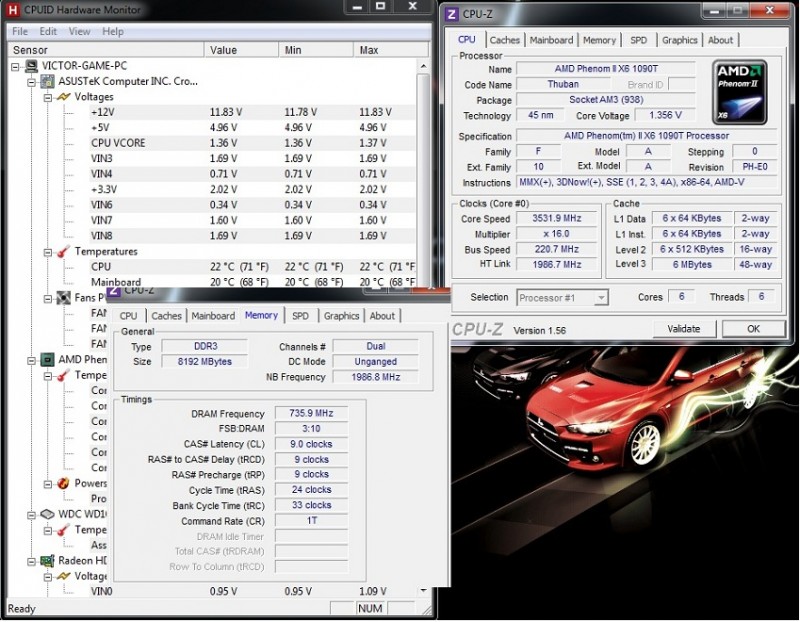Select CPU tab in CPU-Z memory window
The width and height of the screenshot is (800, 622).
128,316
